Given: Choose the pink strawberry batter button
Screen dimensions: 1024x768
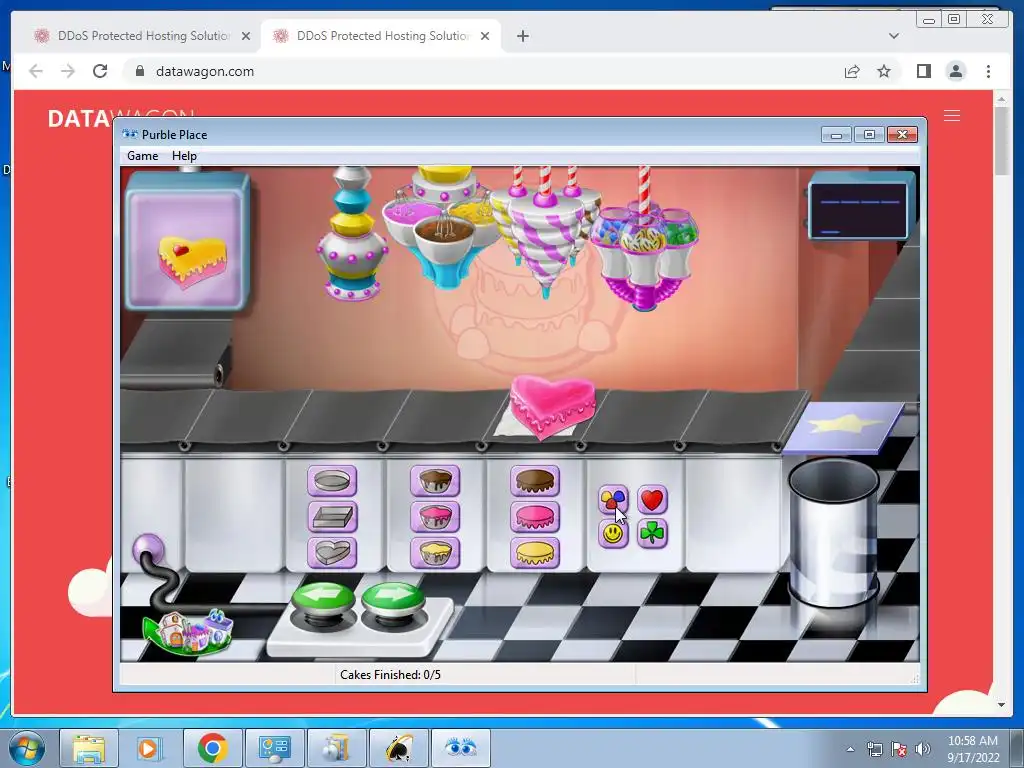Looking at the screenshot, I should click(435, 518).
